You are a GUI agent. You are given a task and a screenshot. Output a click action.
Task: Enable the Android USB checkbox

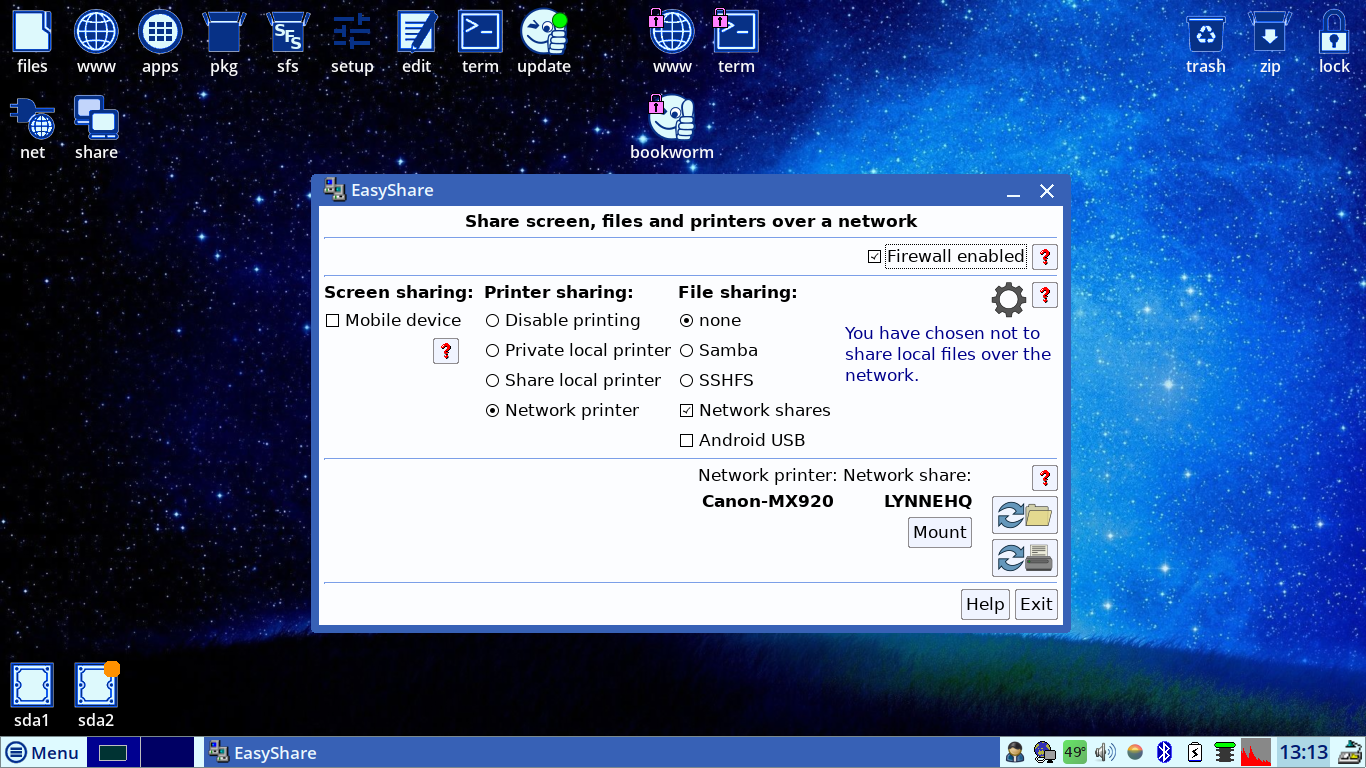click(x=686, y=441)
